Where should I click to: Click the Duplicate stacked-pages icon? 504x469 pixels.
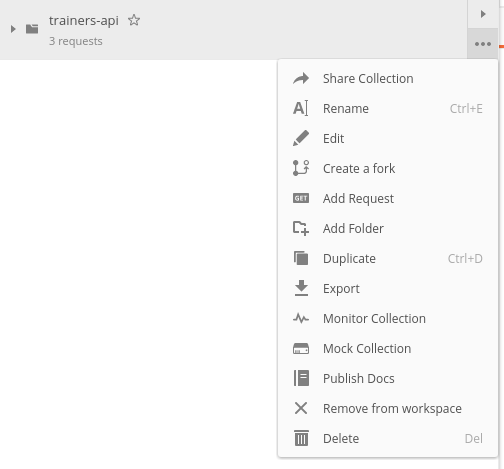click(301, 258)
